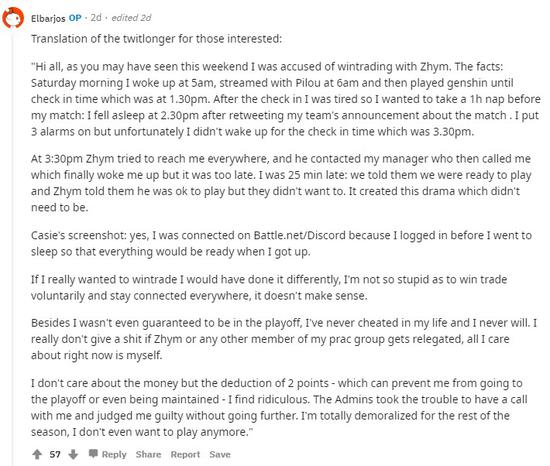Viewport: 550px width, 466px height.
Task: Click the Reddit snoo avatar of Elbarjos
Action: pos(13,18)
